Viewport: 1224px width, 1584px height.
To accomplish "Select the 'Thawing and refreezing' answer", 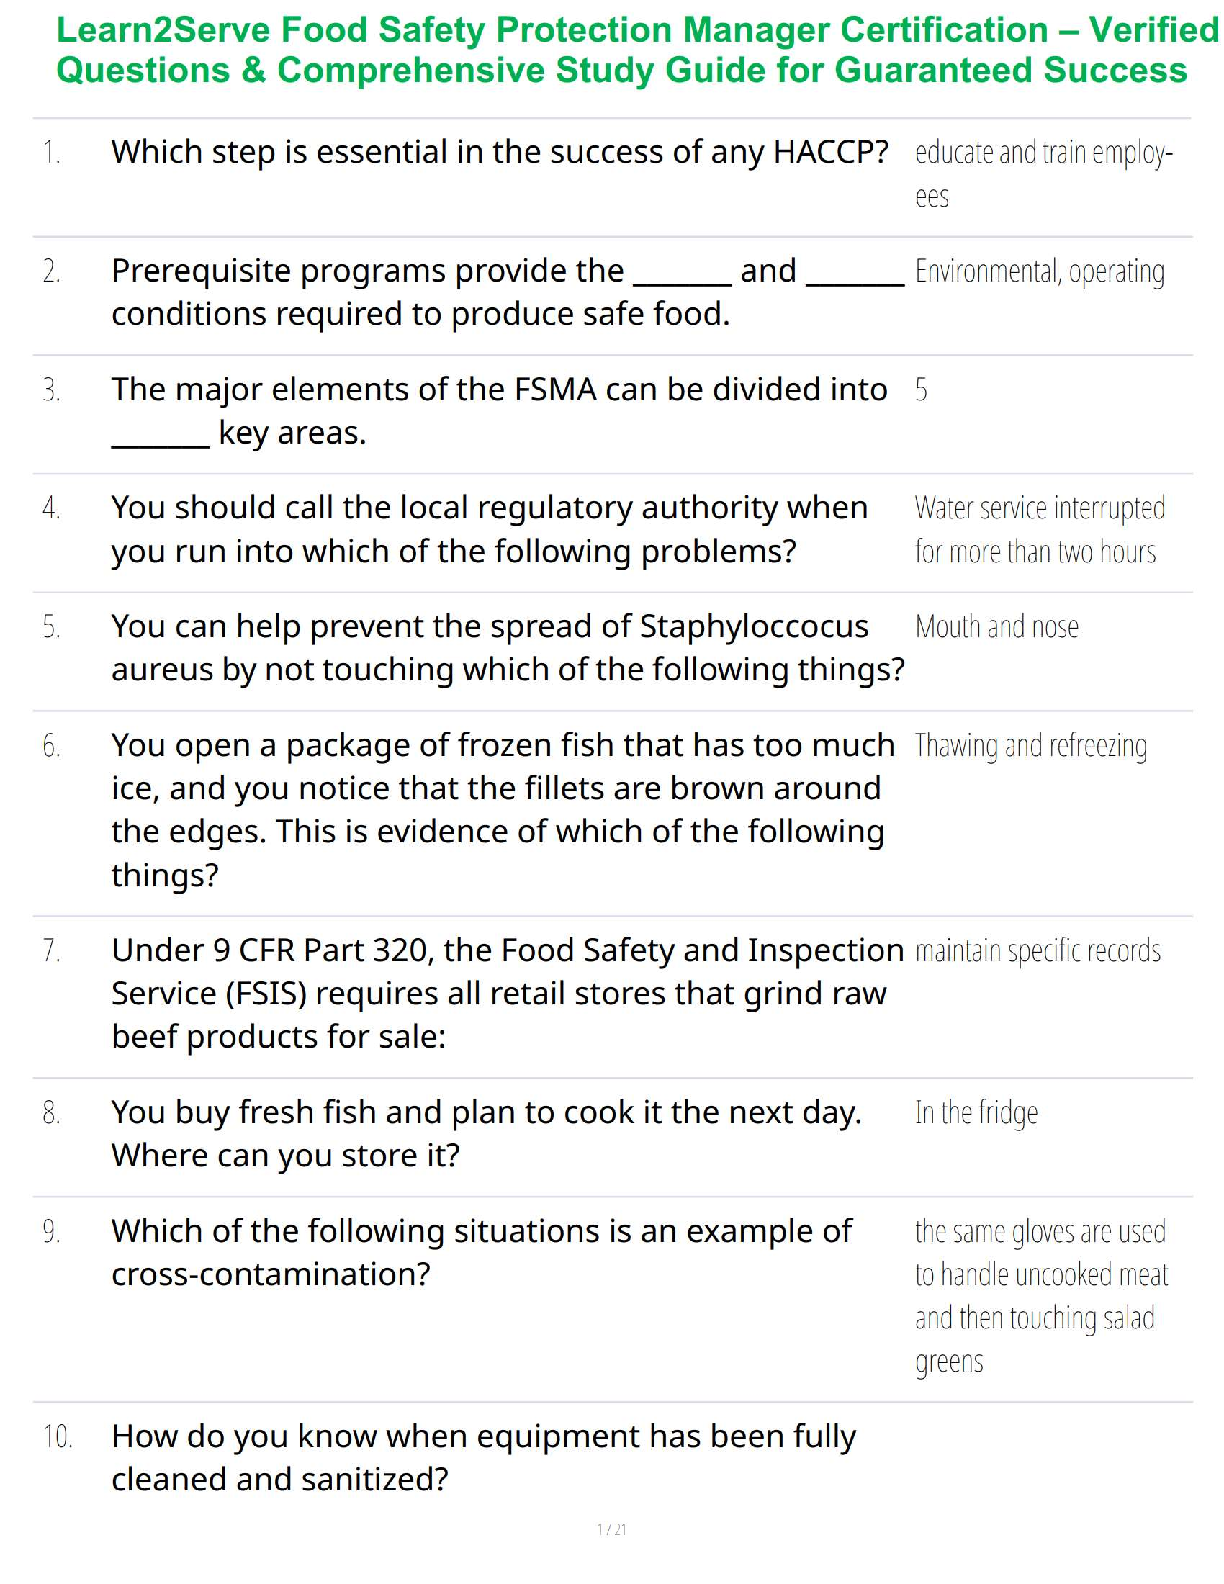I will (x=1030, y=746).
